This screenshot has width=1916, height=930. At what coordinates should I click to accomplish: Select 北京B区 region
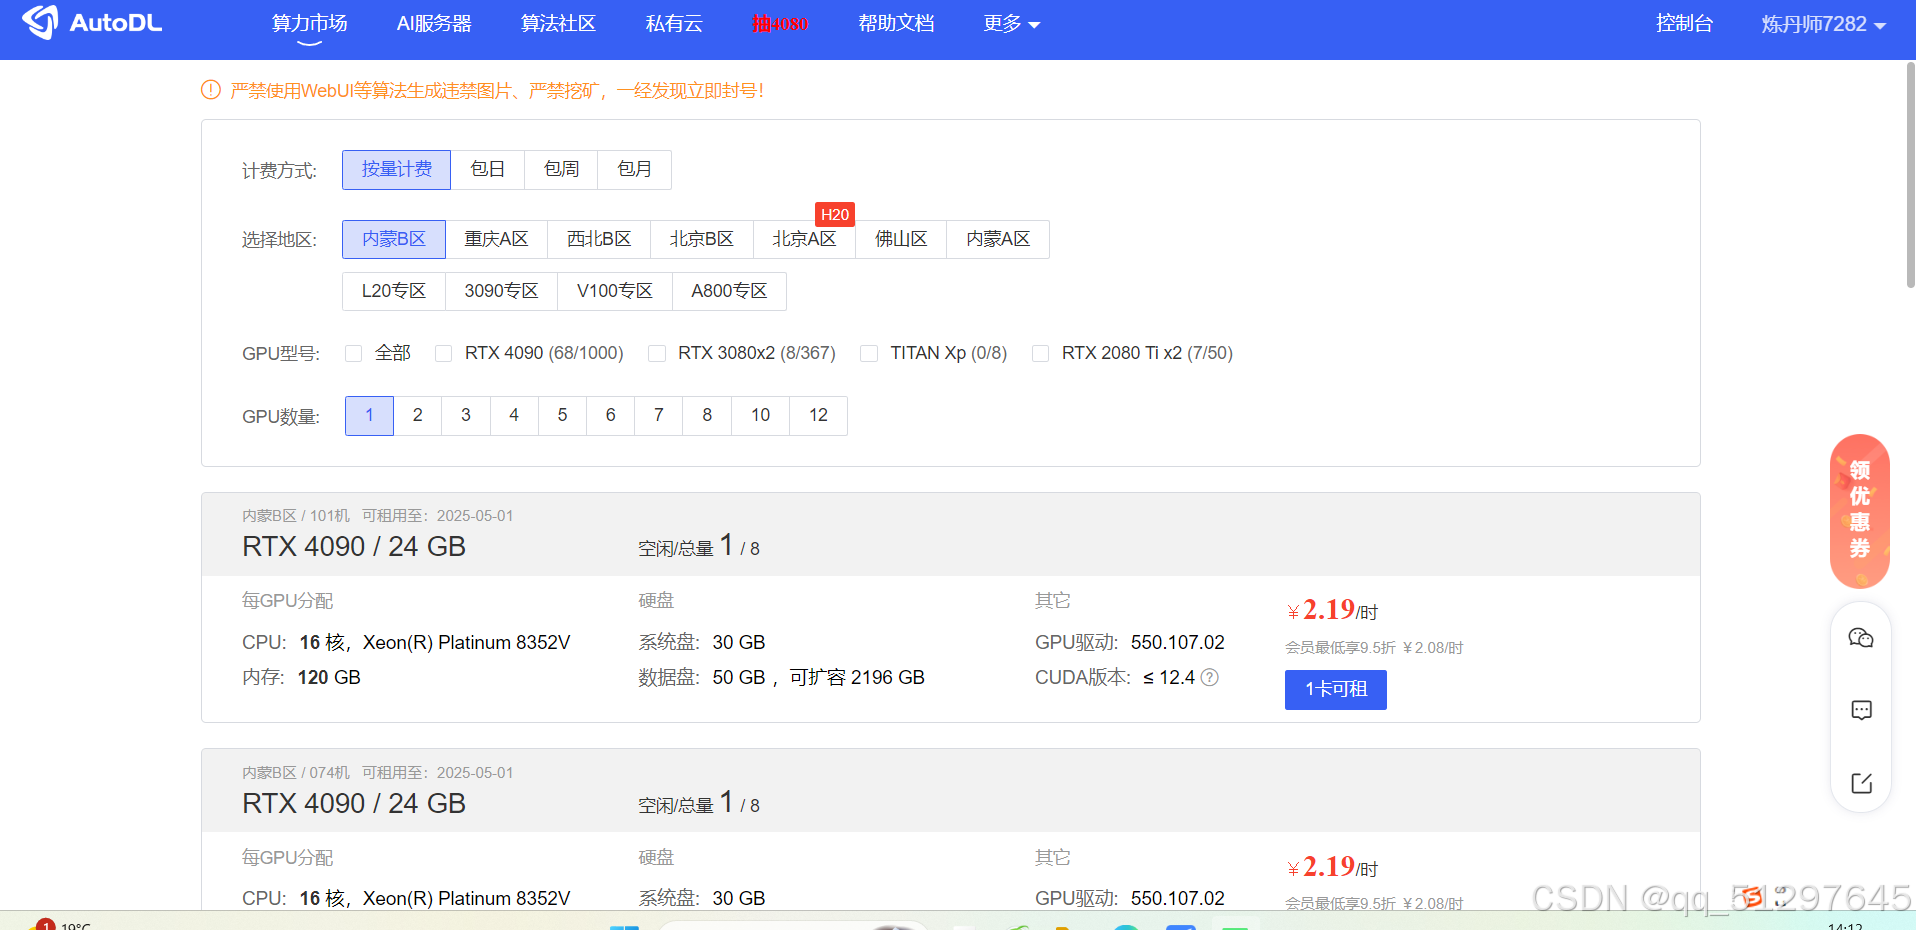coord(702,239)
